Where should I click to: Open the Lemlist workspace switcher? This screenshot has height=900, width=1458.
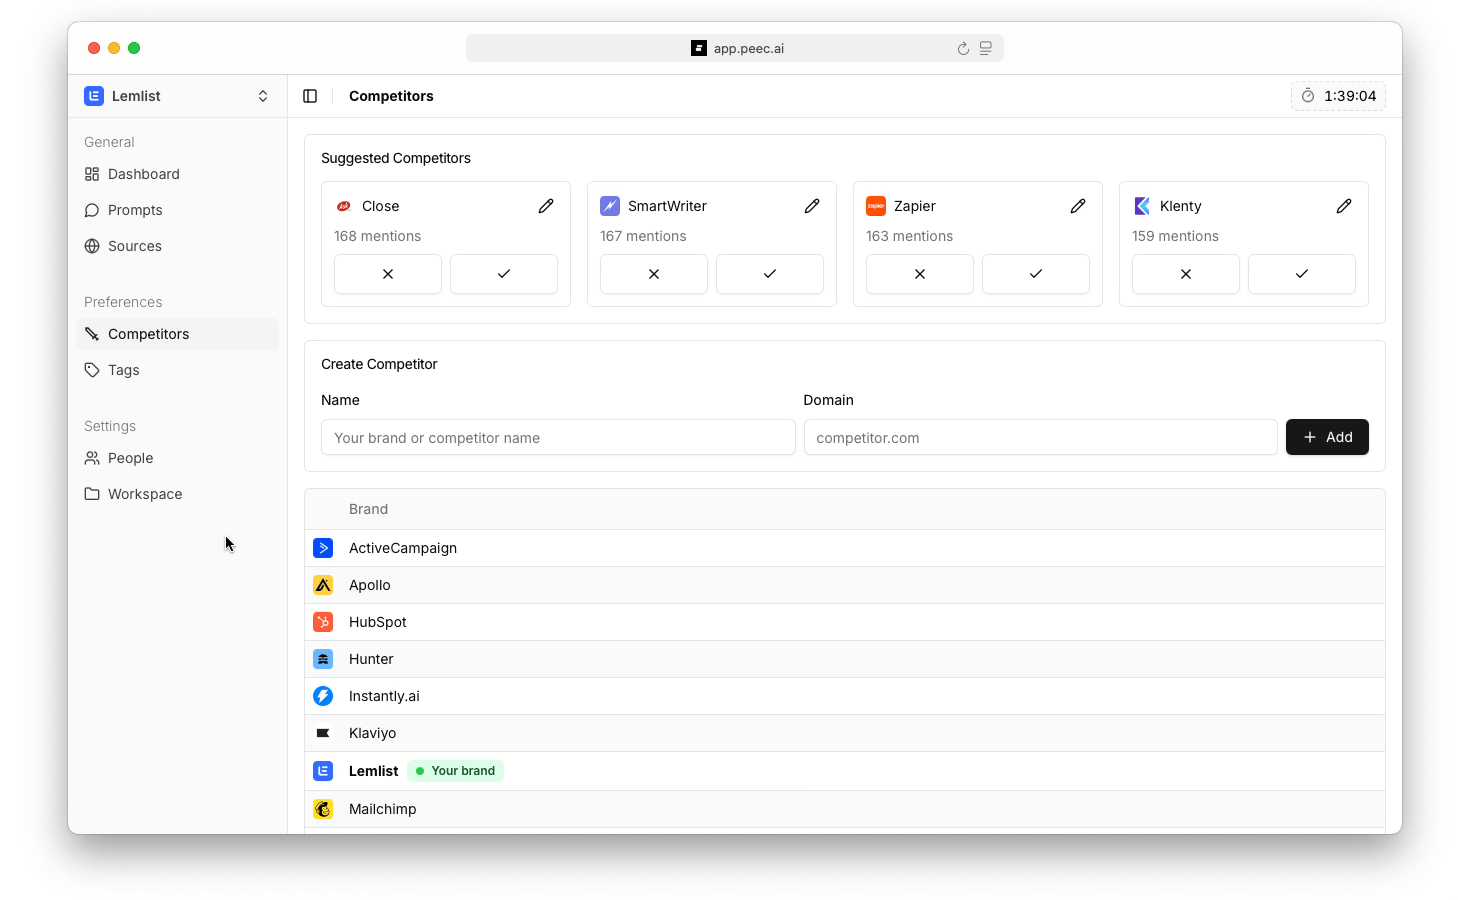tap(177, 96)
